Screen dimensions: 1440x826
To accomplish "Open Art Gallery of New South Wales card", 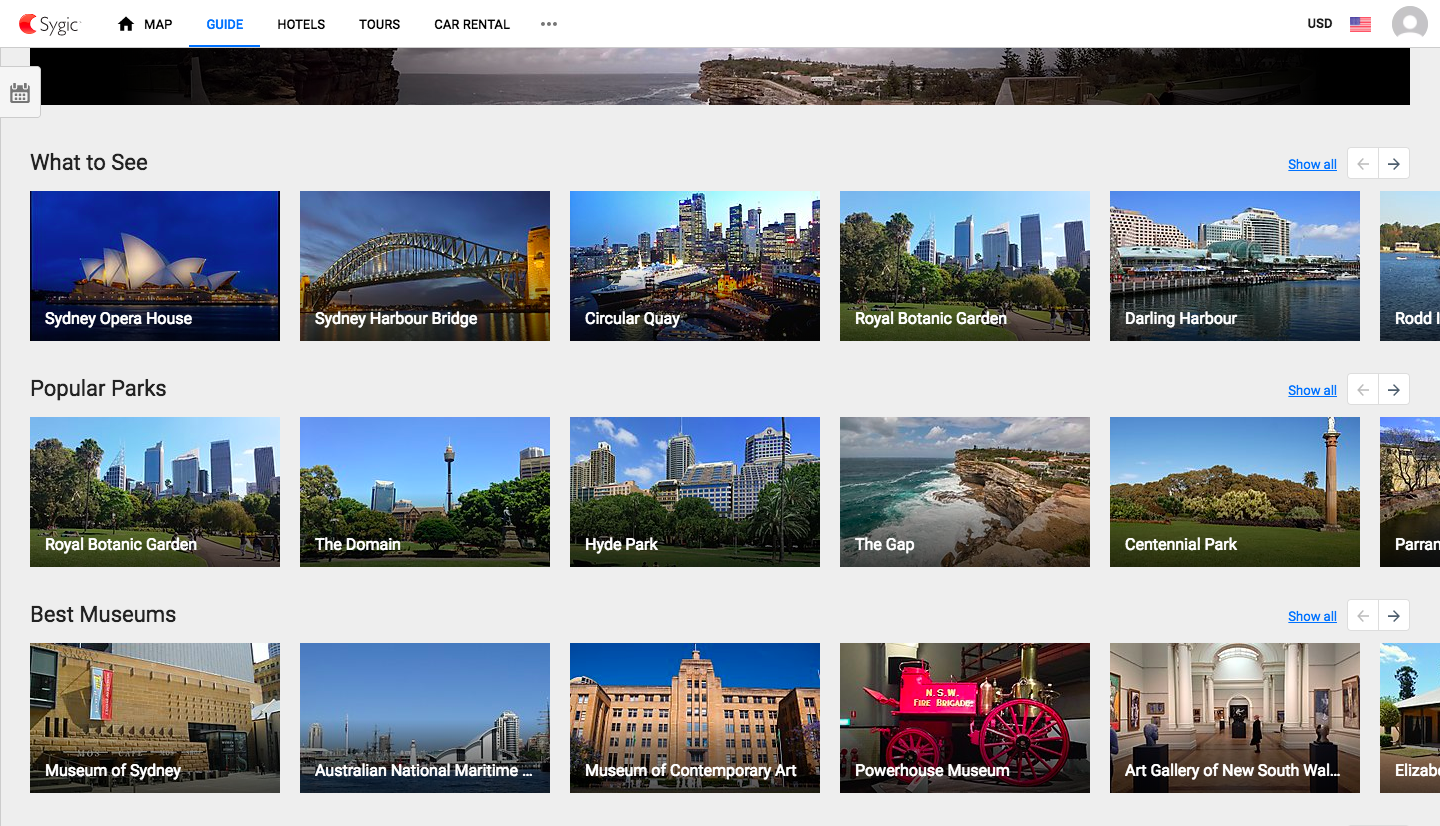I will 1235,718.
